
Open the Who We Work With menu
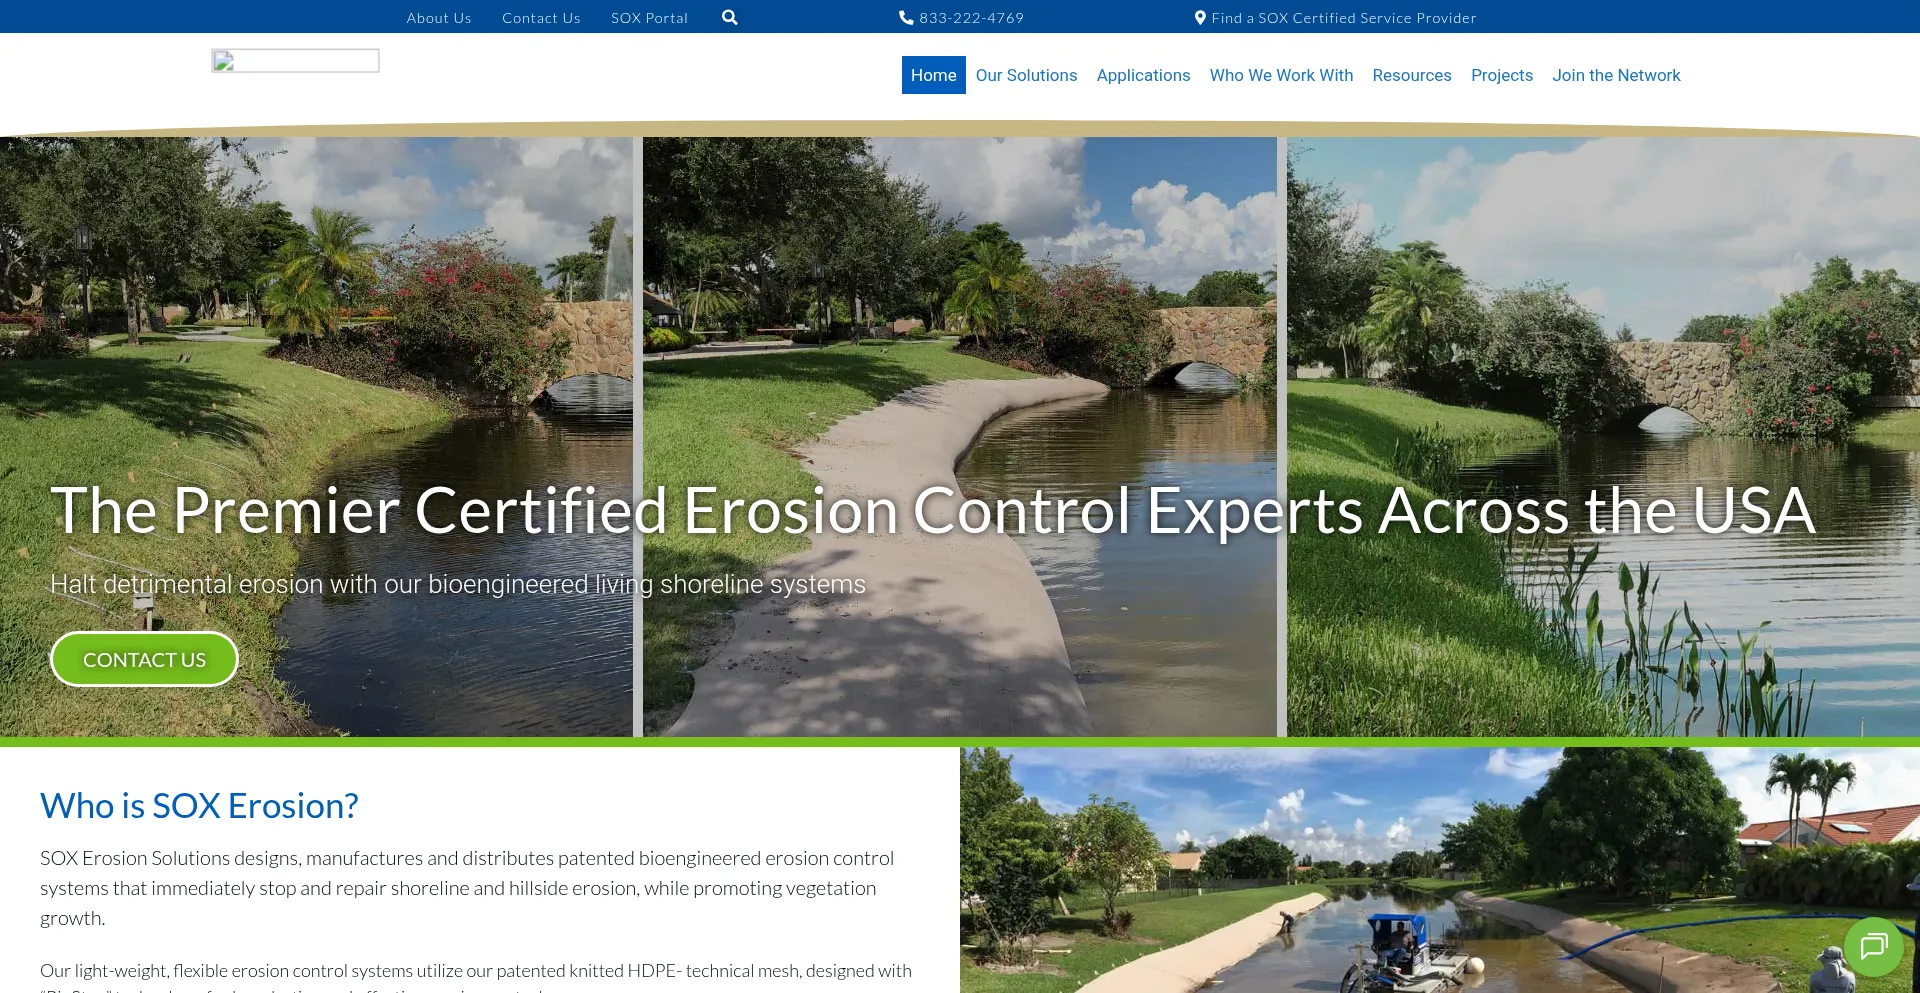coord(1281,75)
